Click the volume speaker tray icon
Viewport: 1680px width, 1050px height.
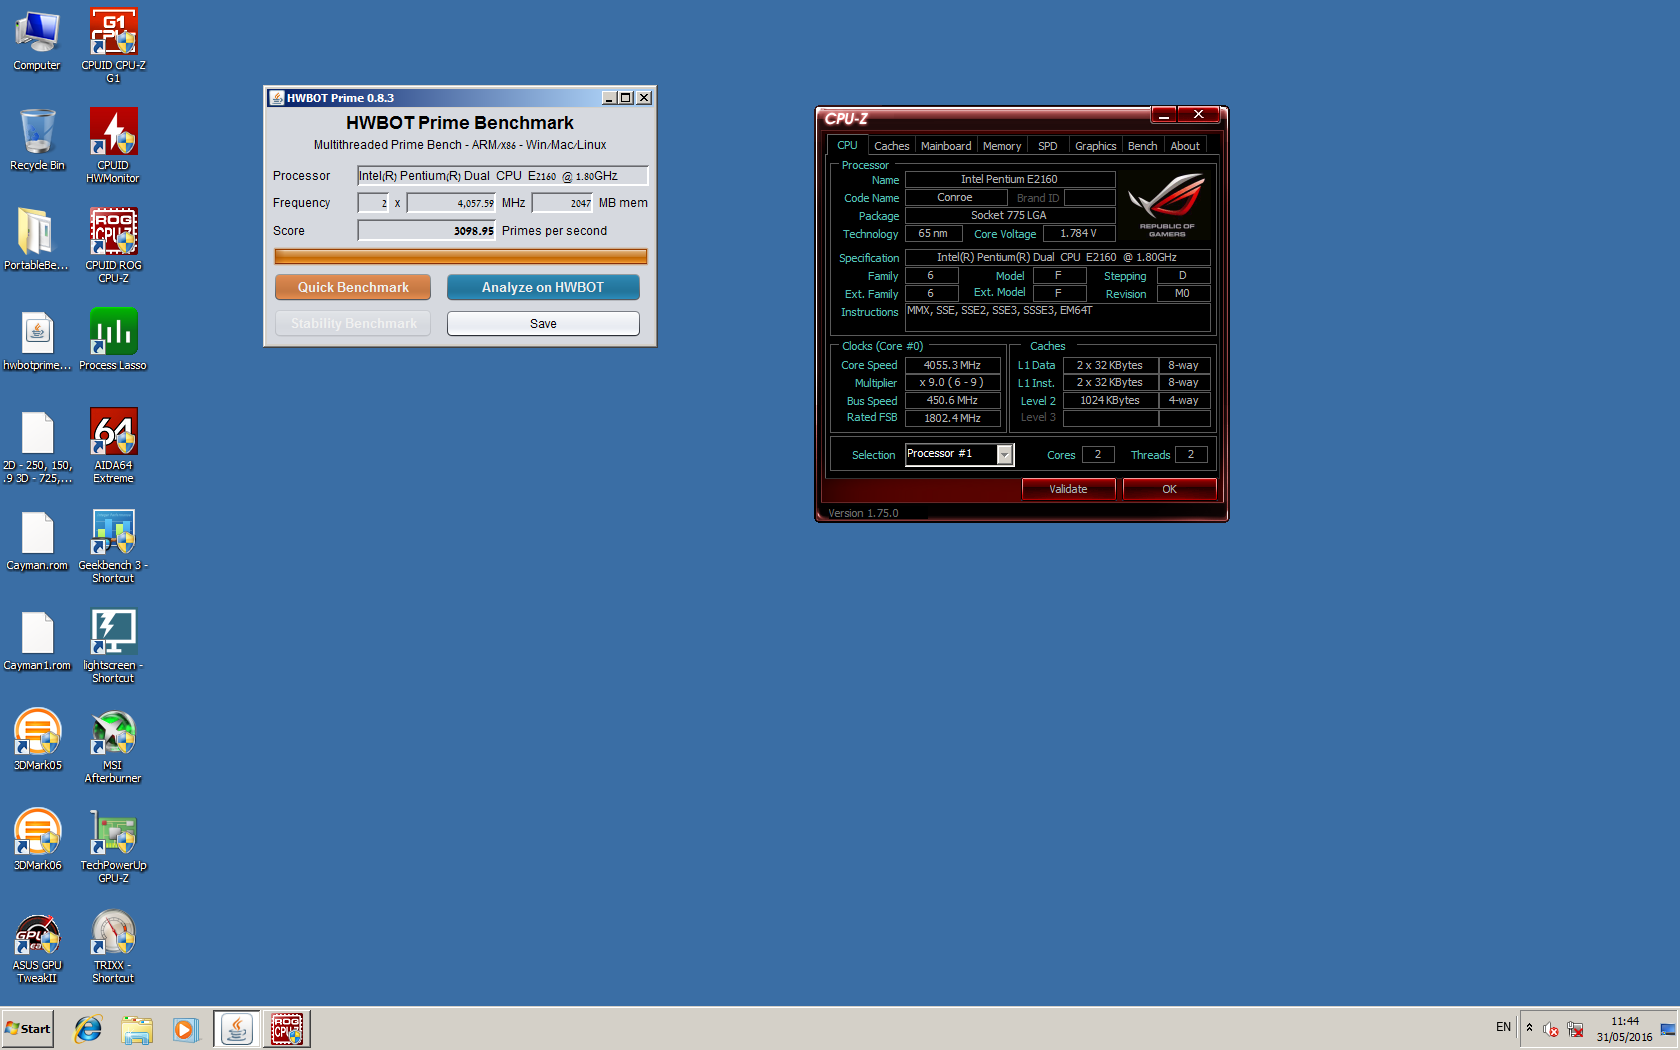[1550, 1029]
